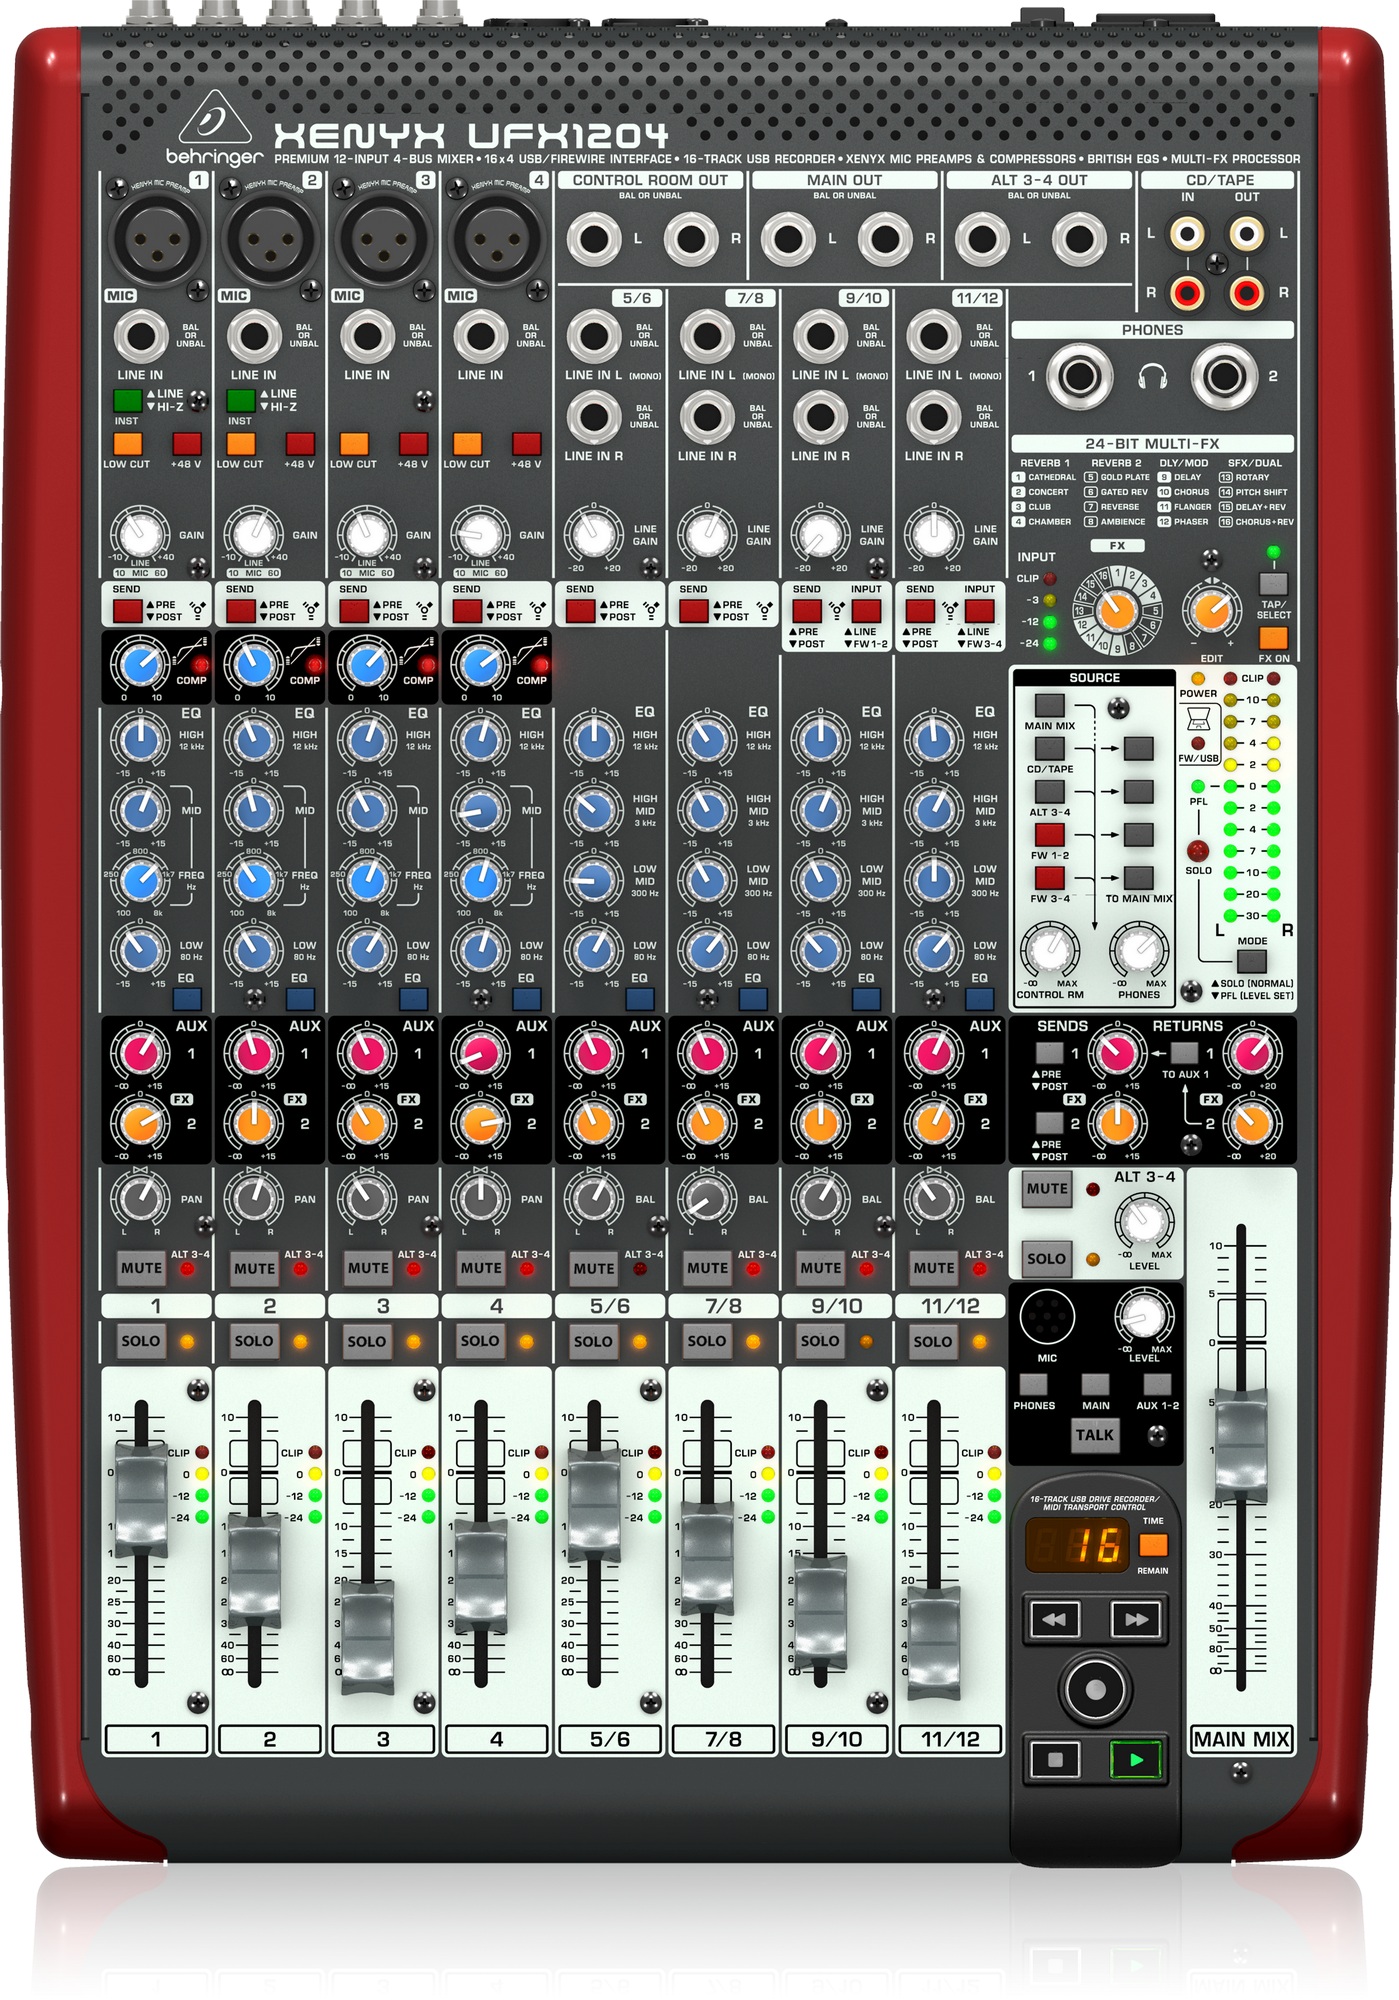Viewport: 1399px width, 2000px height.
Task: Solo the 7/8 stereo channel
Action: [x=707, y=1340]
